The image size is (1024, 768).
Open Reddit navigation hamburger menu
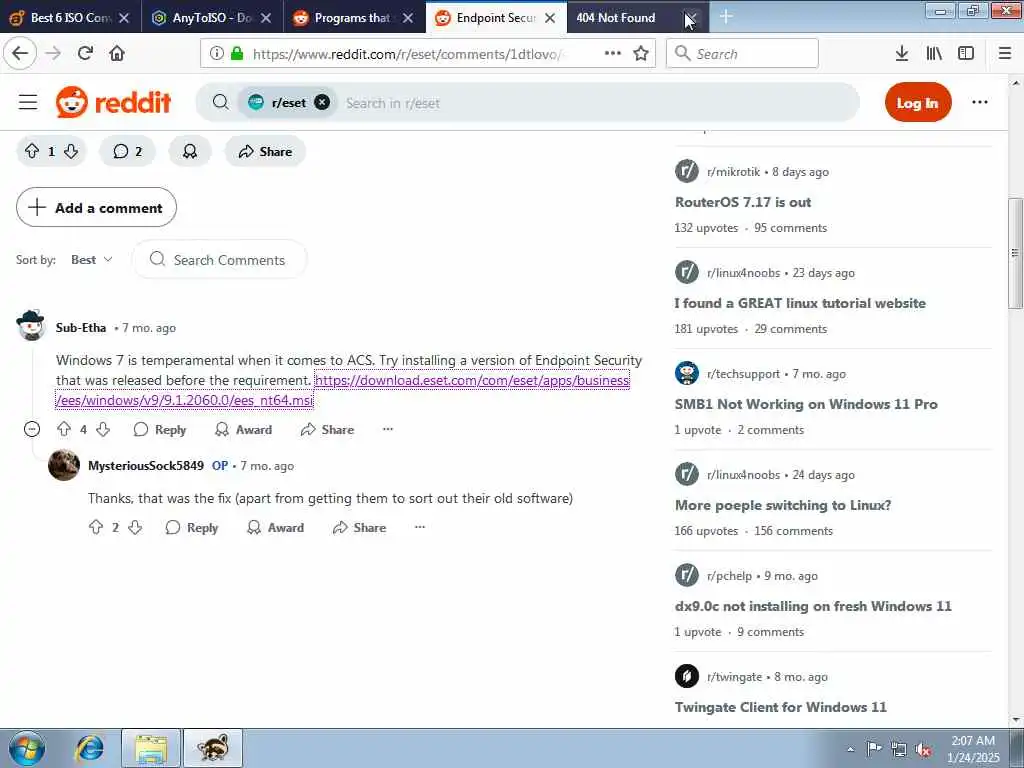pos(27,102)
